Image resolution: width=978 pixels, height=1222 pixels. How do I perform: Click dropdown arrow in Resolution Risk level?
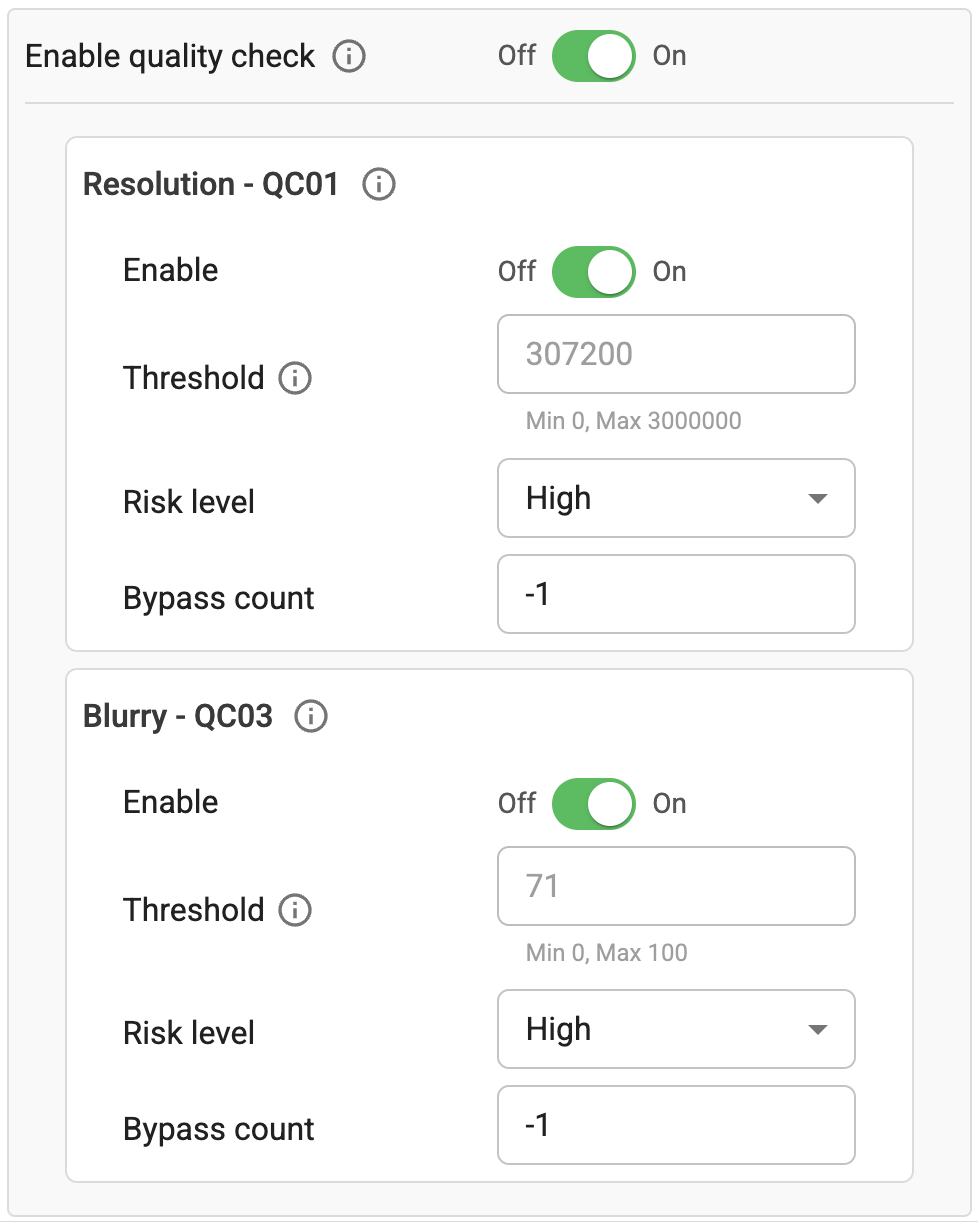coord(817,499)
